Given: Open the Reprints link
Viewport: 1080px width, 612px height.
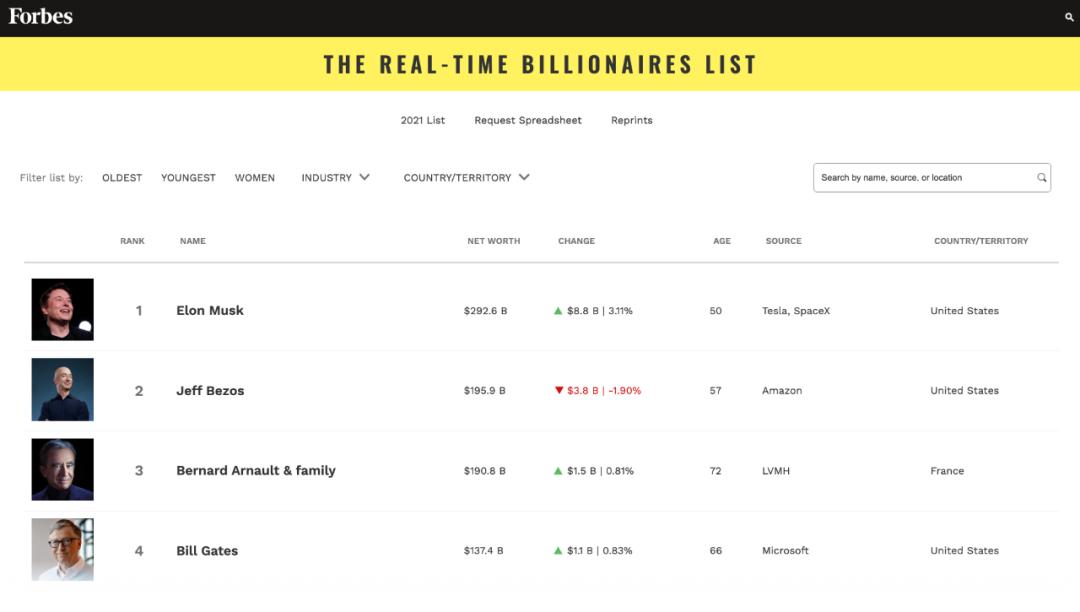Looking at the screenshot, I should pyautogui.click(x=632, y=120).
